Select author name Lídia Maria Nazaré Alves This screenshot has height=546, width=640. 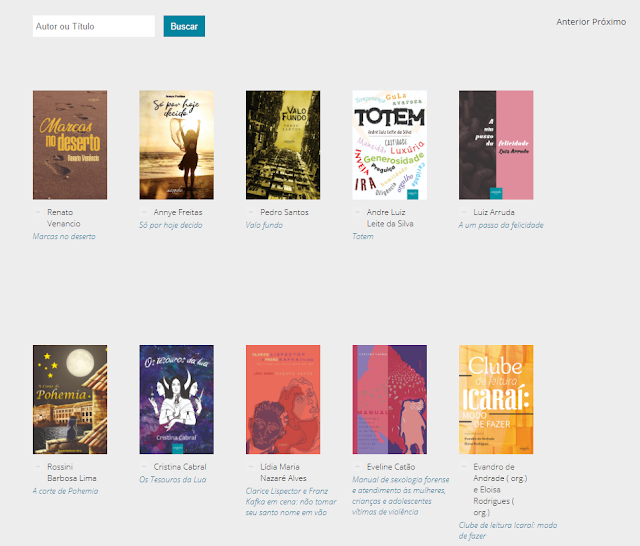click(283, 472)
